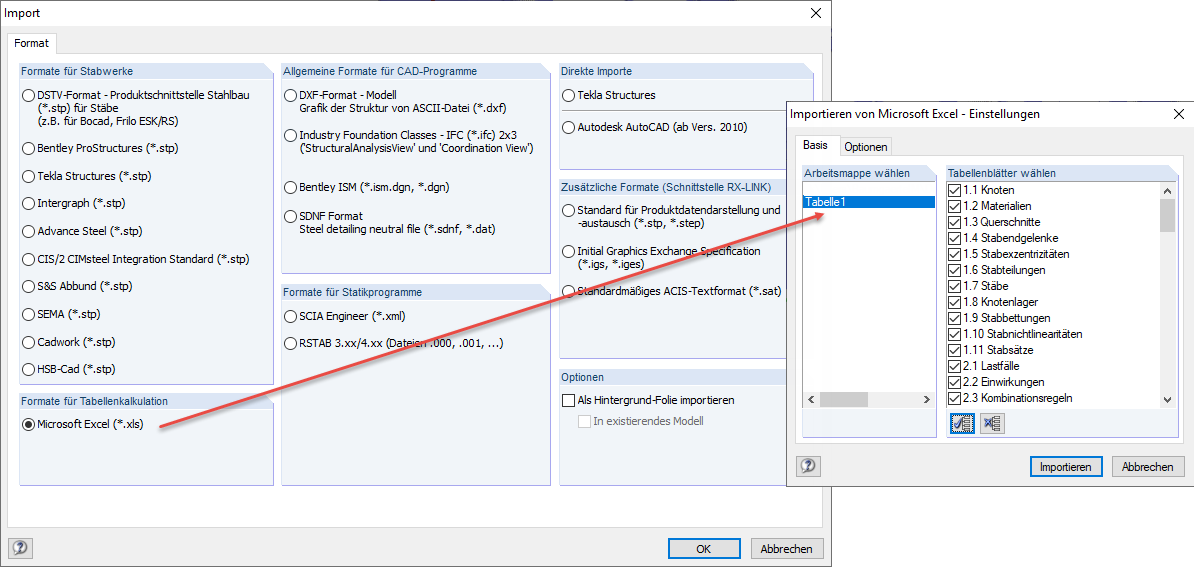Close the Import dialog window
1194x567 pixels.
[x=816, y=13]
